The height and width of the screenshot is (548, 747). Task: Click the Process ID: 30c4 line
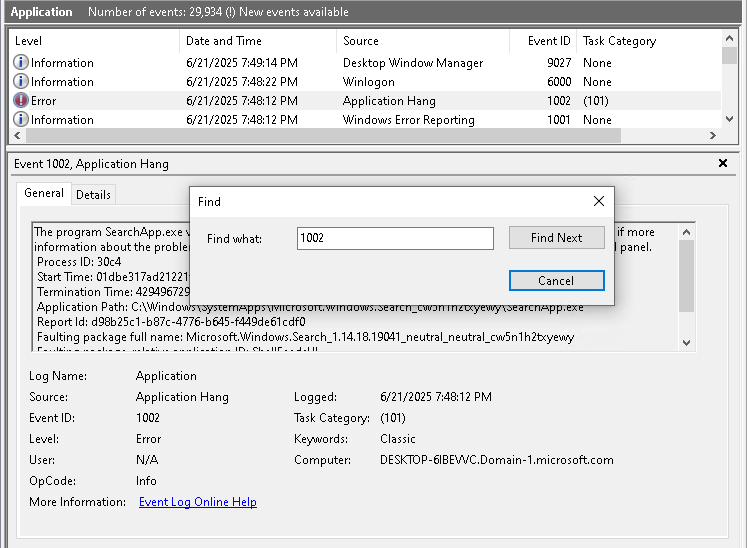tap(79, 262)
